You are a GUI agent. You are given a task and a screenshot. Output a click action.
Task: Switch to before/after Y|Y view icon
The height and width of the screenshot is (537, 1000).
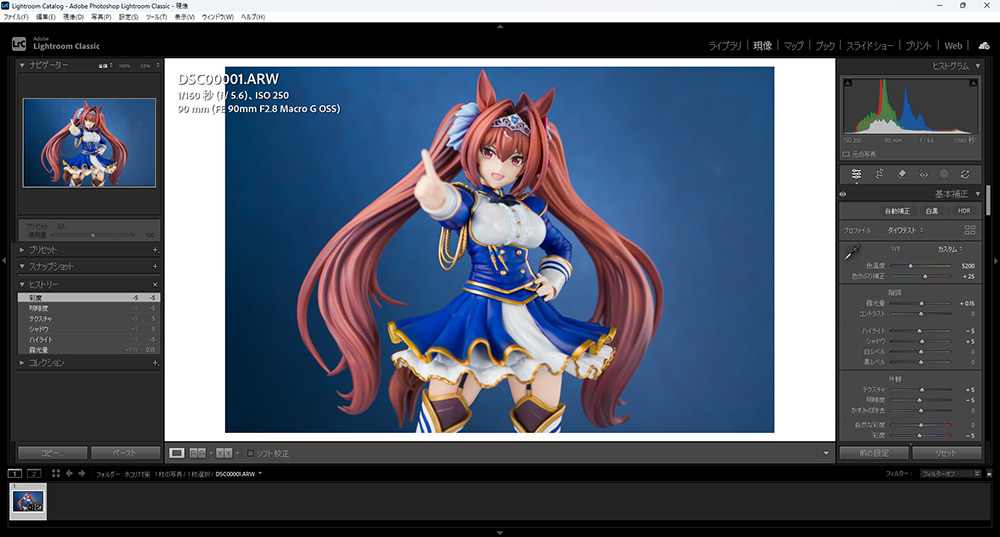224,453
